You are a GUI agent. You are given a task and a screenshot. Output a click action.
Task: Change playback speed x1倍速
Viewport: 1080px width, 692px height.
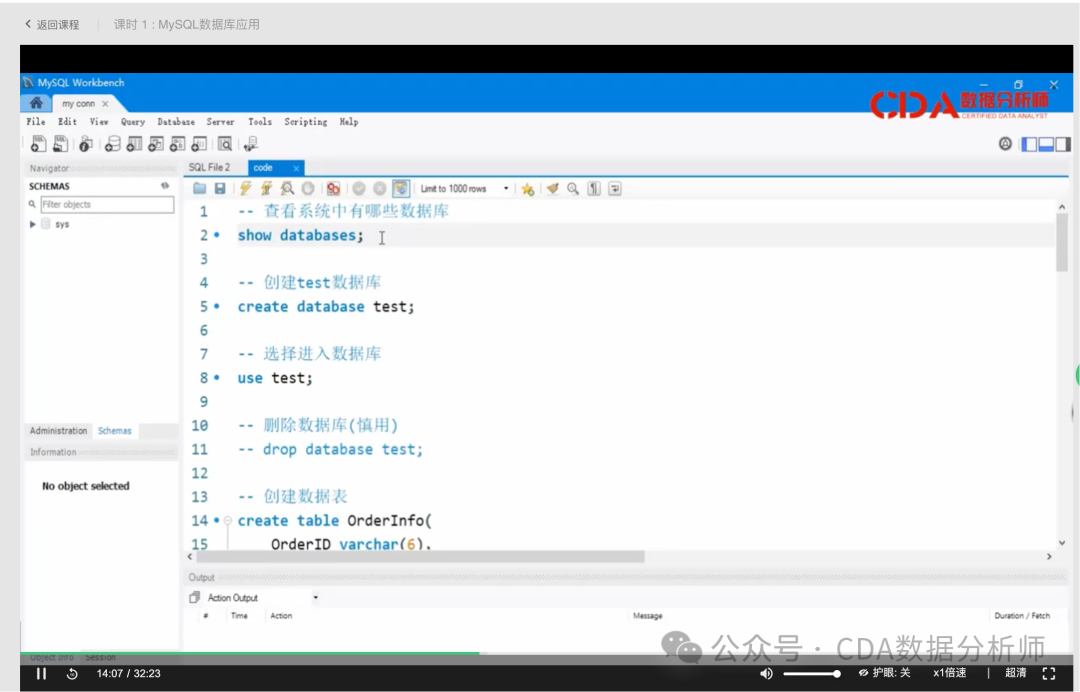pyautogui.click(x=949, y=673)
